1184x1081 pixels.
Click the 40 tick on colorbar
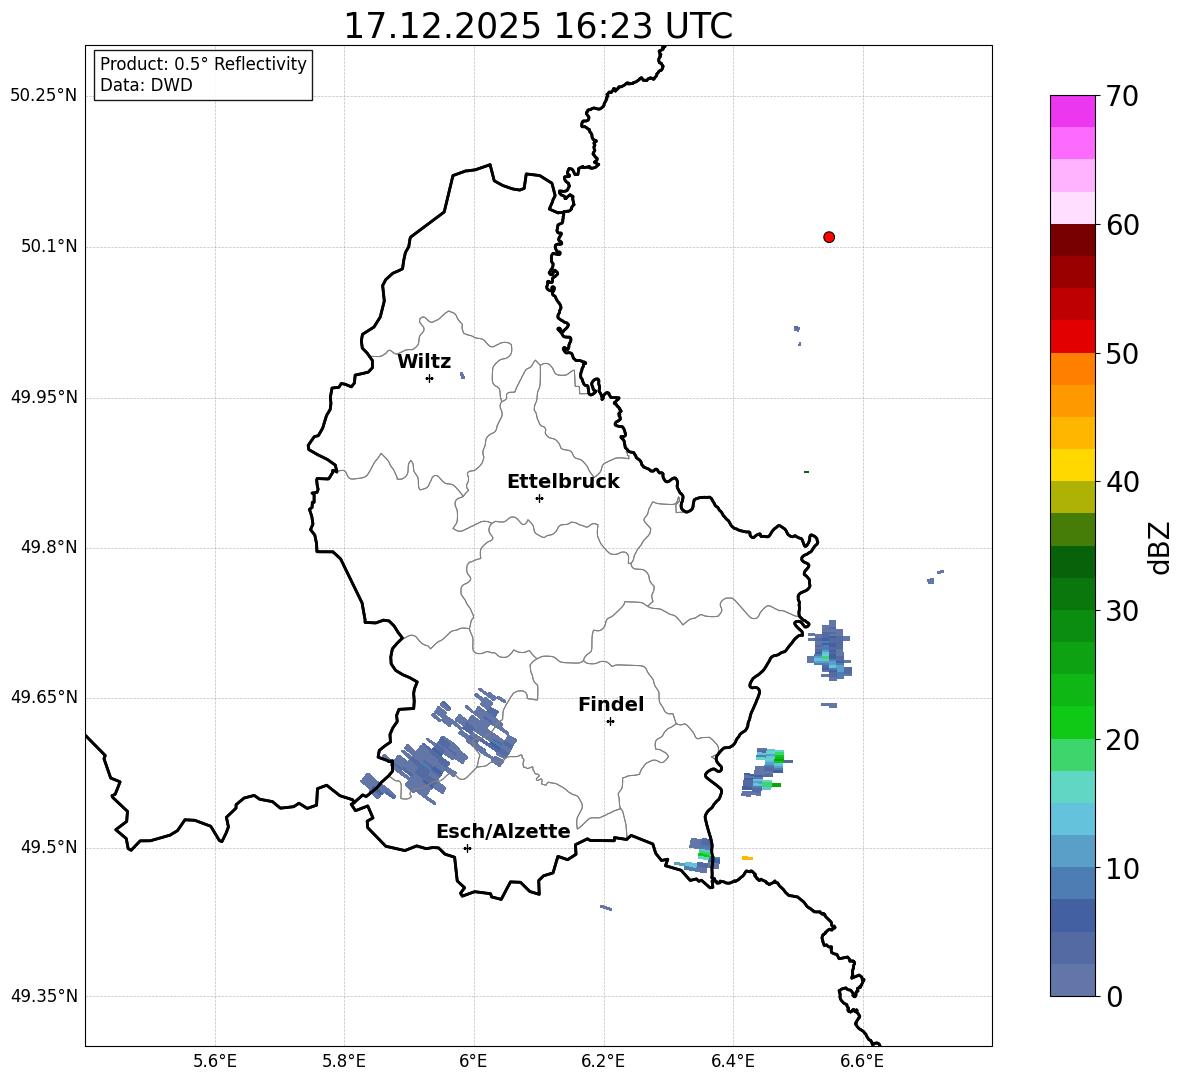pos(1122,482)
